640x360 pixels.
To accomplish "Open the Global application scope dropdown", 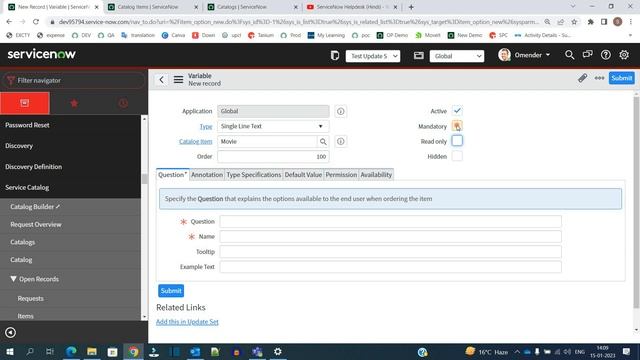I will coord(457,56).
